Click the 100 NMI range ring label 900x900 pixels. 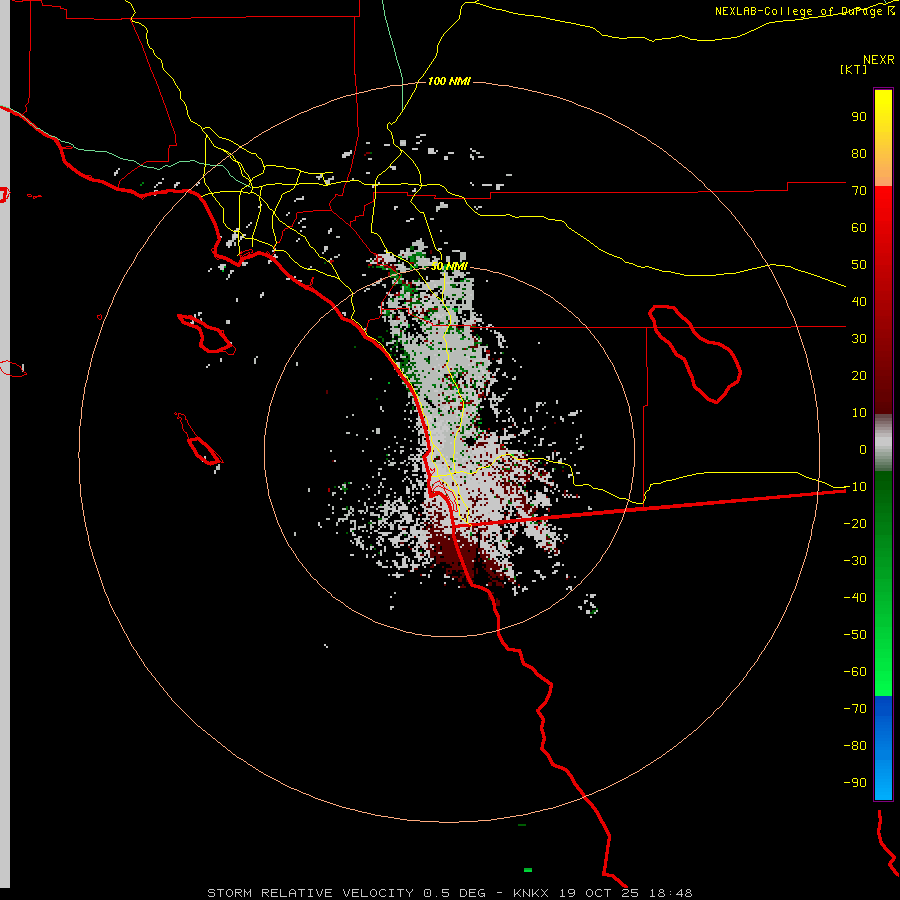(x=449, y=82)
